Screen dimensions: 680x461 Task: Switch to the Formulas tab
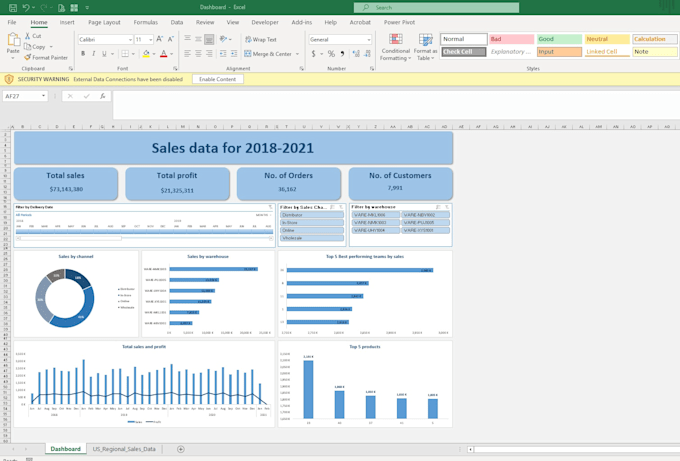point(146,22)
